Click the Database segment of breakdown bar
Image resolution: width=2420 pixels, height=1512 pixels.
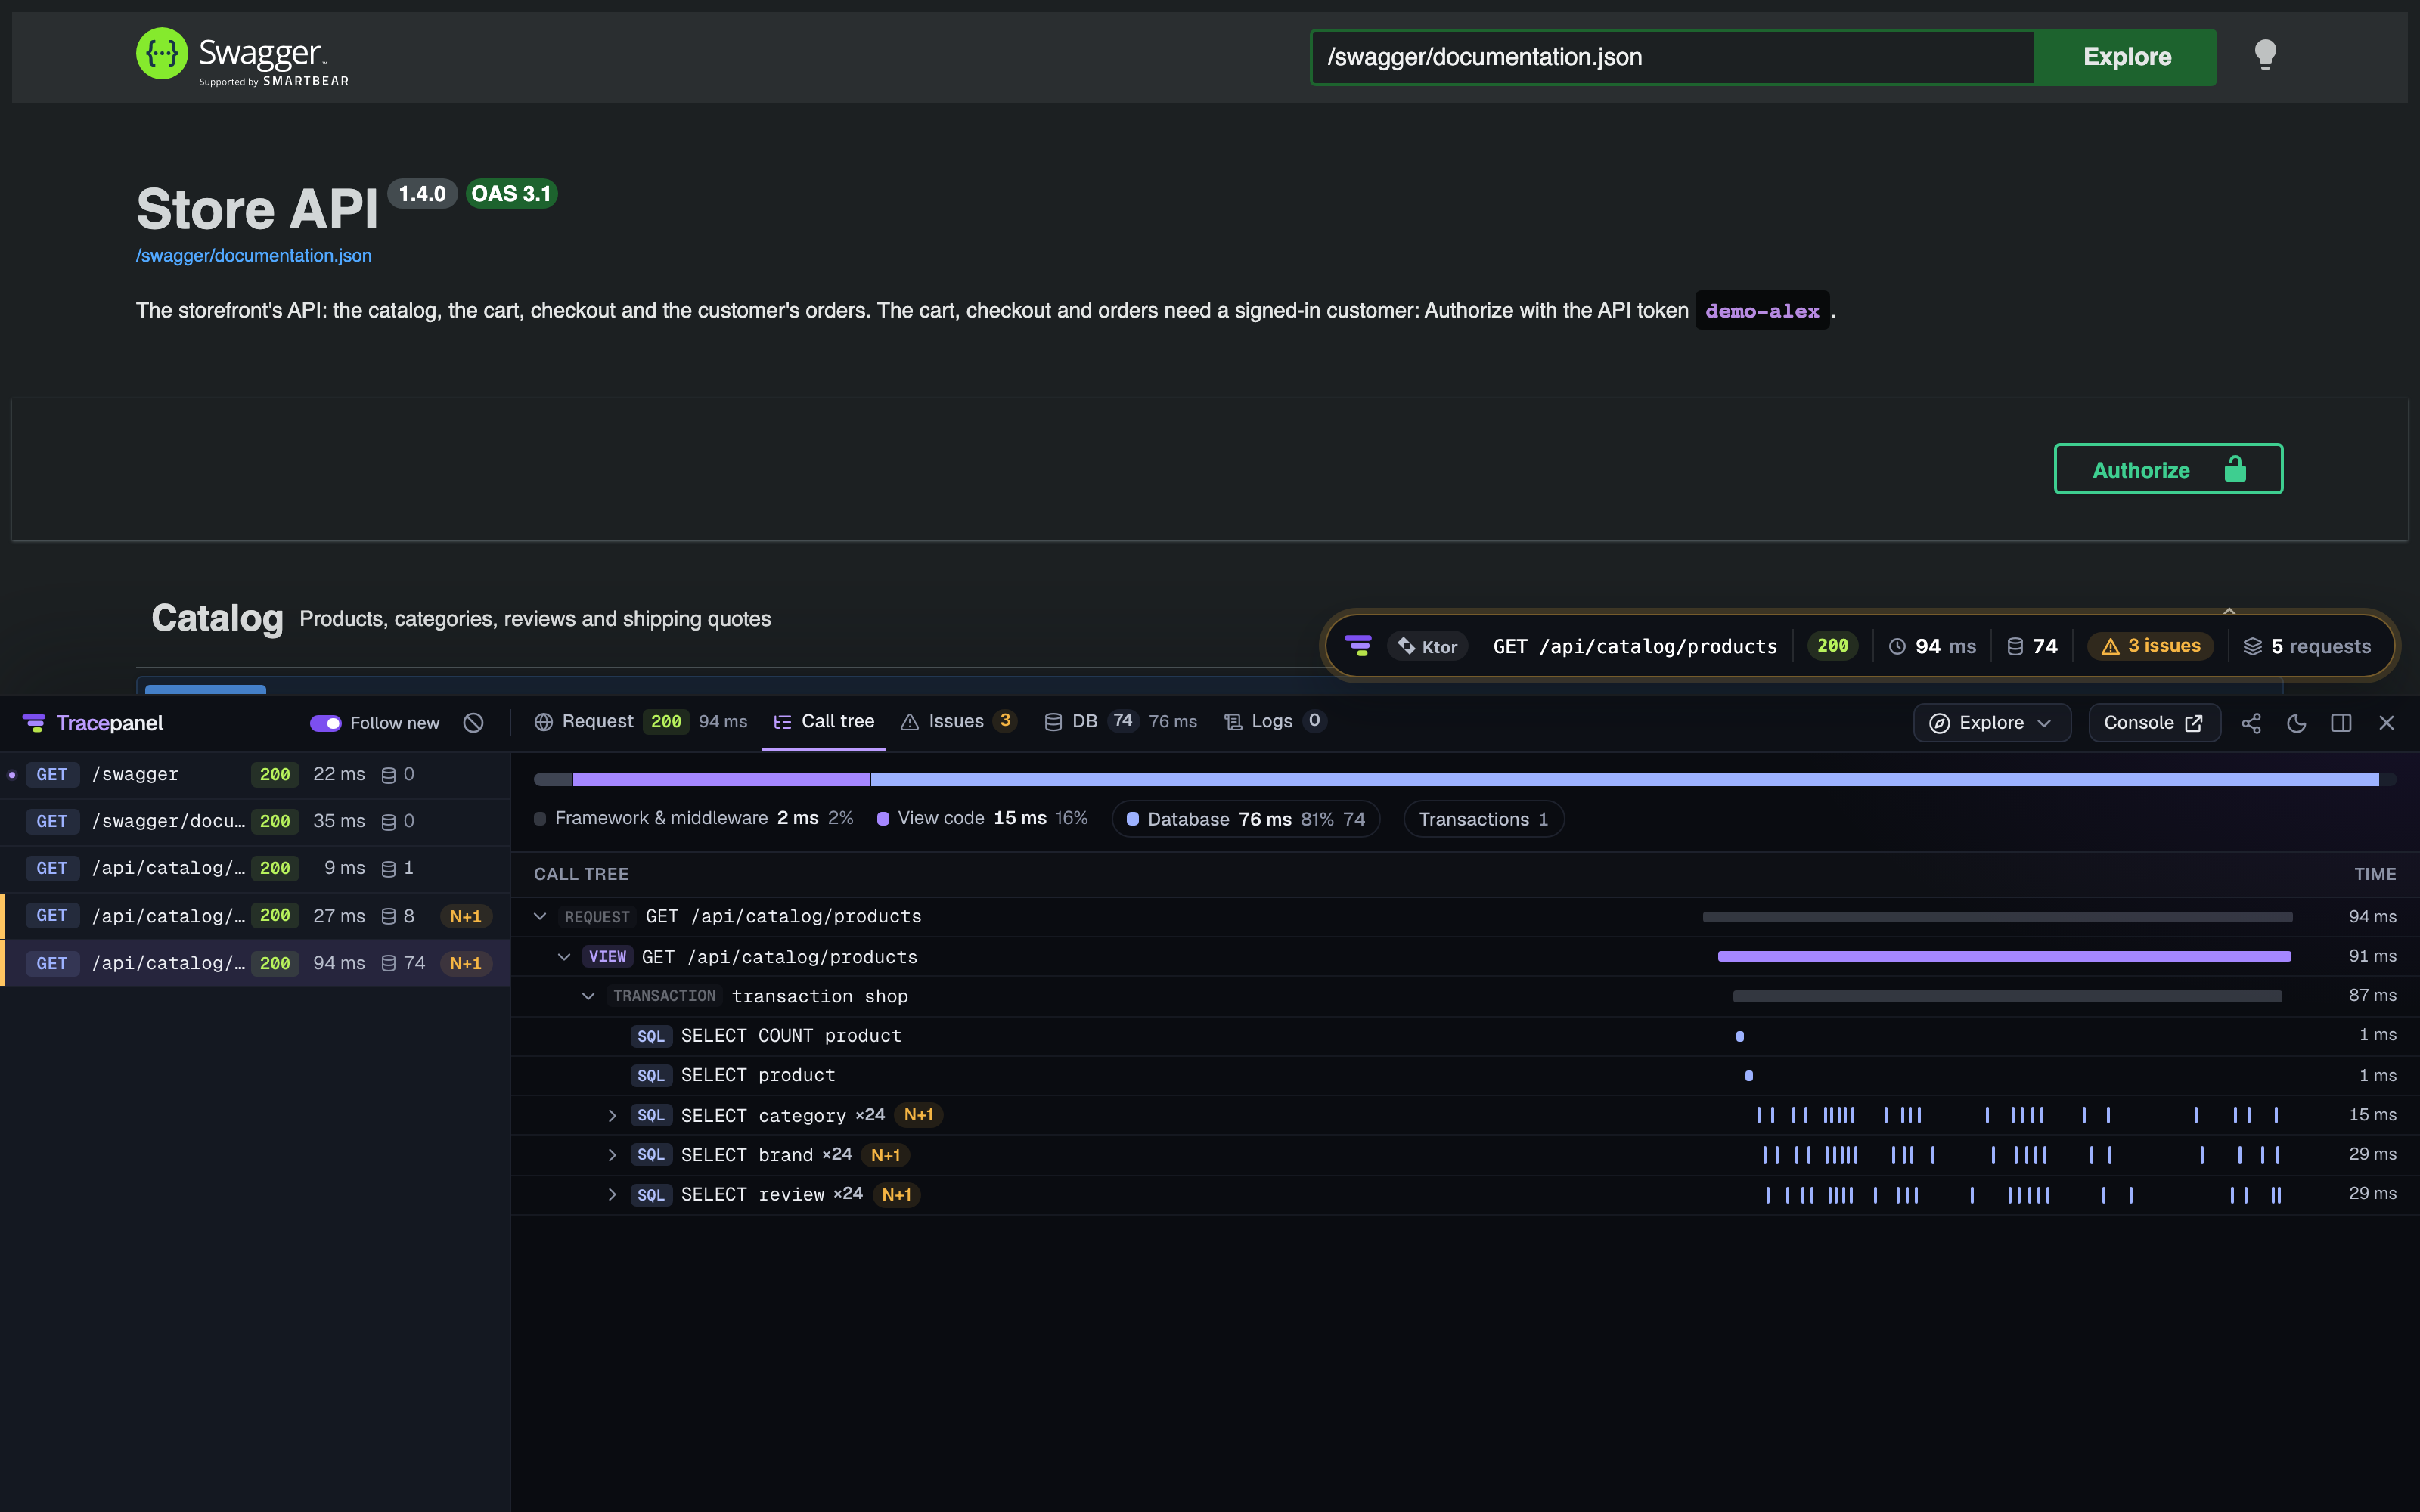[x=1625, y=779]
